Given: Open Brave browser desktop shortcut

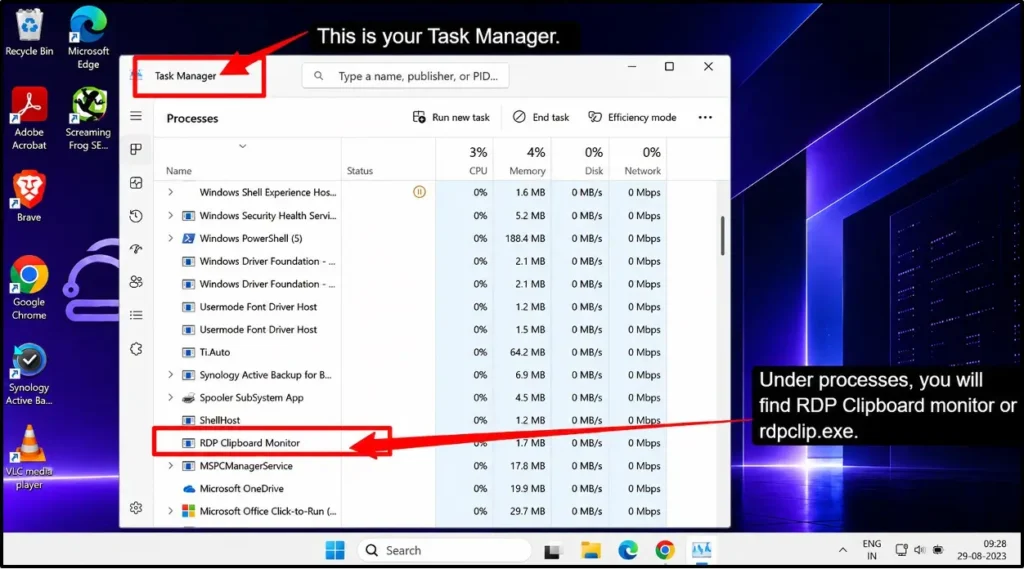Looking at the screenshot, I should tap(29, 196).
